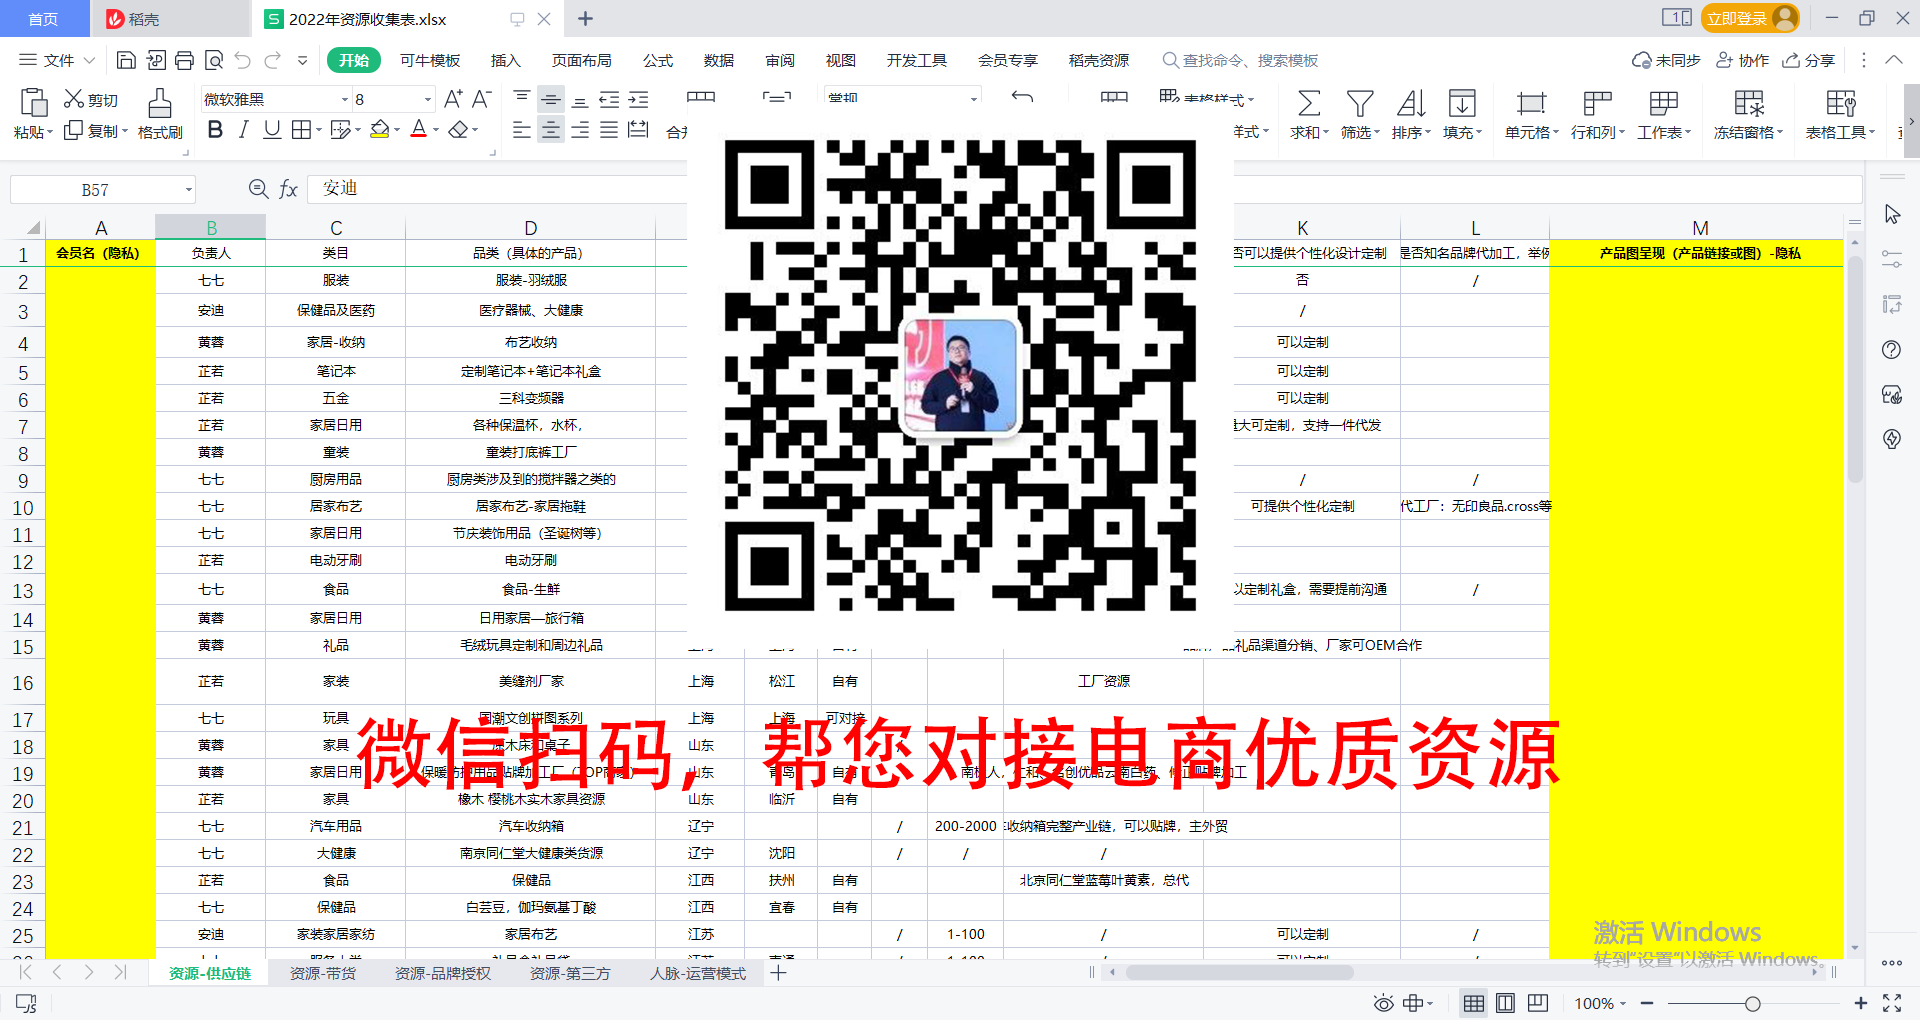Add a new sheet with plus icon
Viewport: 1920px width, 1020px height.
tap(779, 973)
